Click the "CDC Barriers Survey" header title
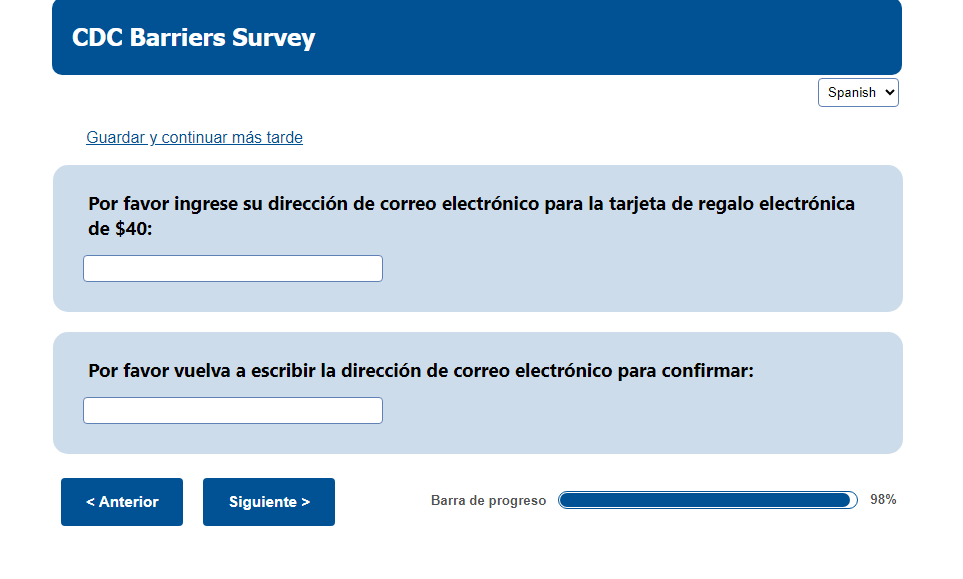The height and width of the screenshot is (579, 963). pos(193,38)
